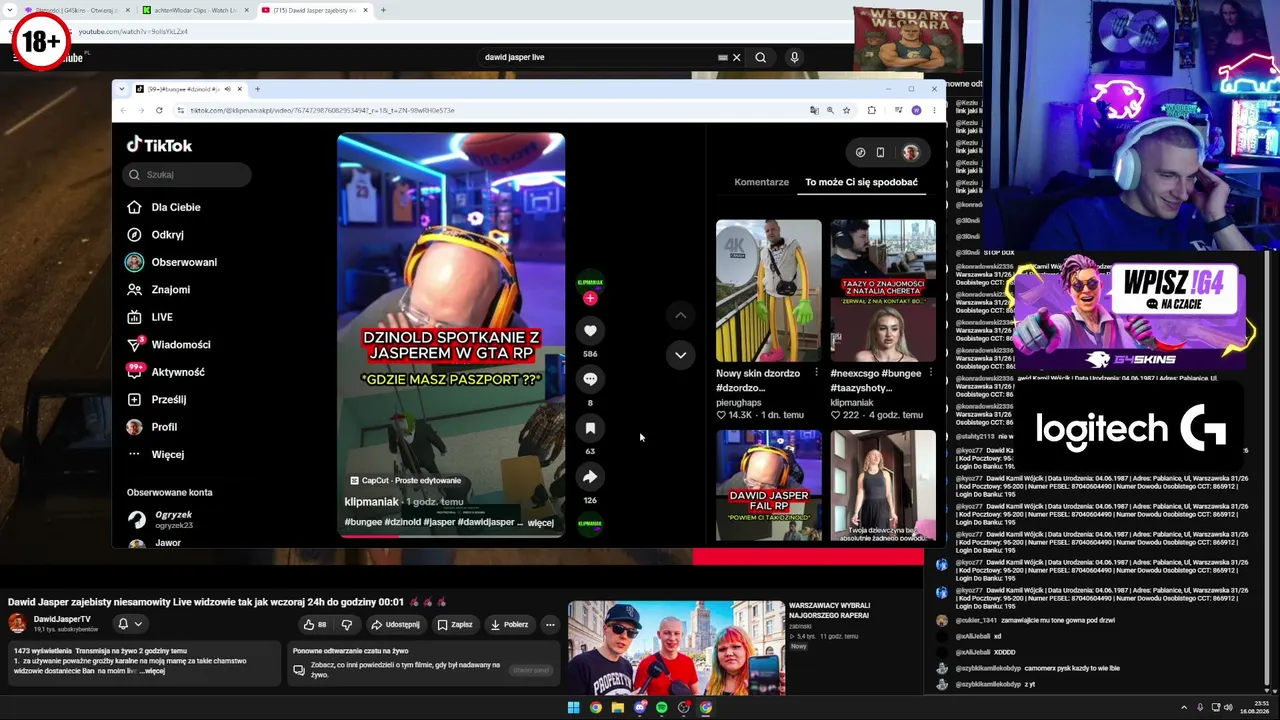Switch to achtenWlodar Clips browser tab

point(195,10)
